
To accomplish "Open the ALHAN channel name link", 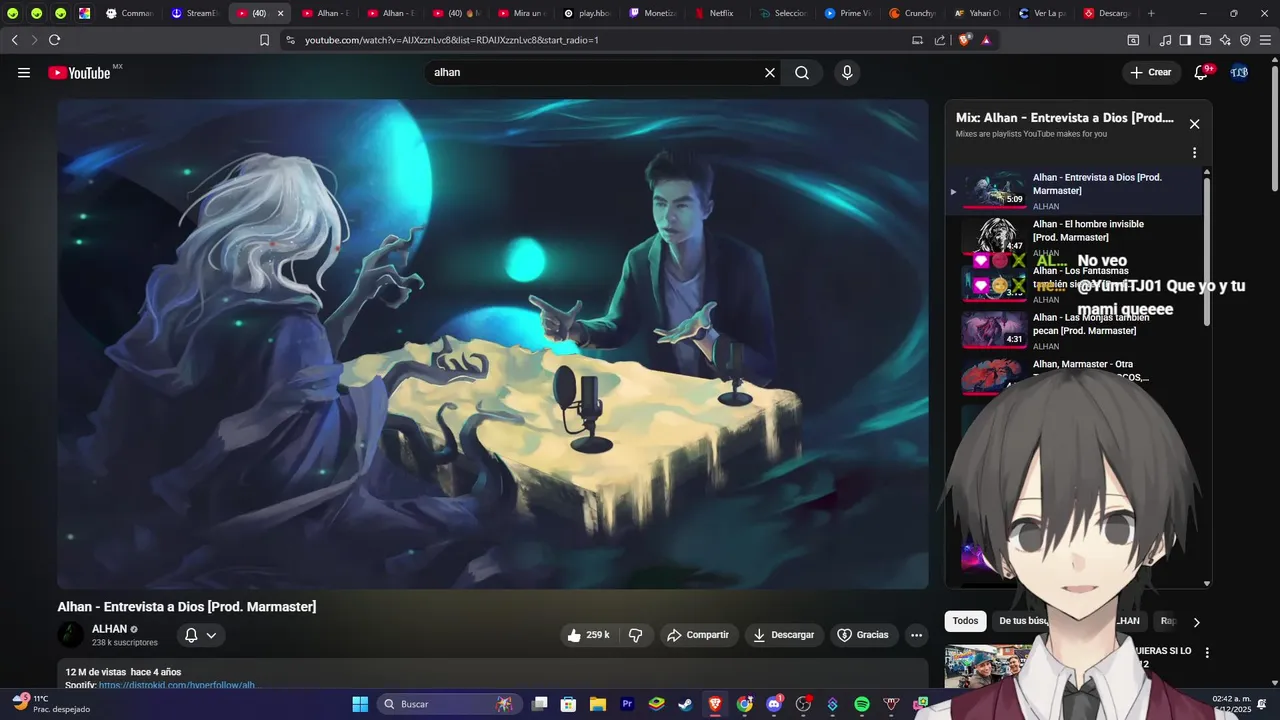I will [109, 629].
